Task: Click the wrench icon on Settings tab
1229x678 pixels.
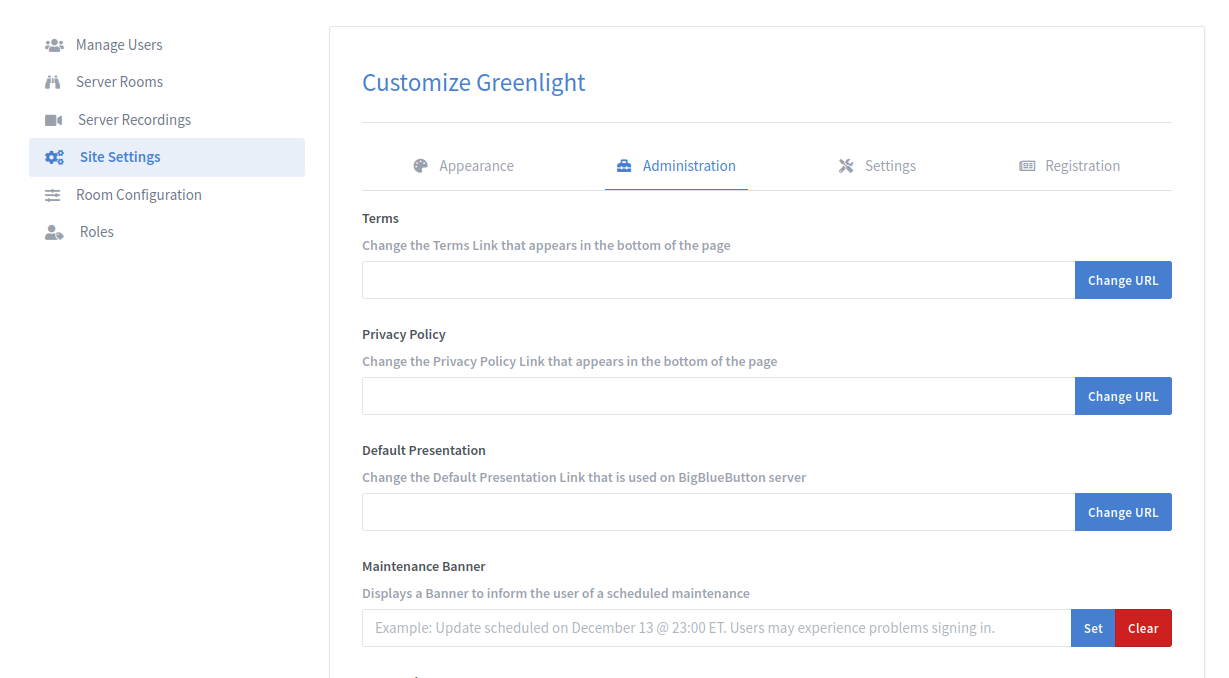Action: point(844,165)
